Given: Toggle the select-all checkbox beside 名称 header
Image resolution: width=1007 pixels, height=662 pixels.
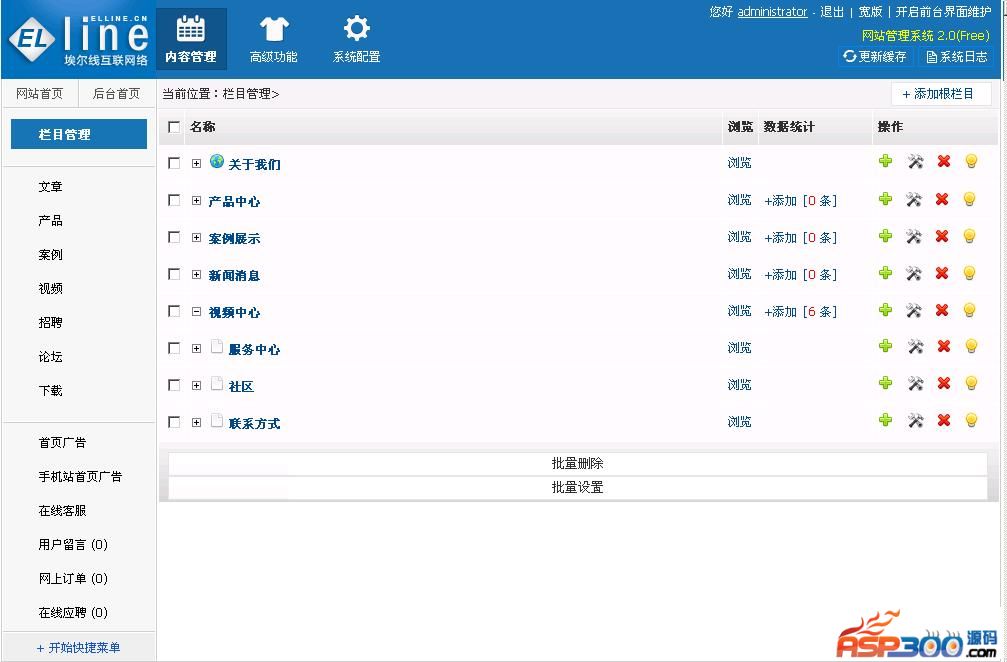Looking at the screenshot, I should (174, 126).
